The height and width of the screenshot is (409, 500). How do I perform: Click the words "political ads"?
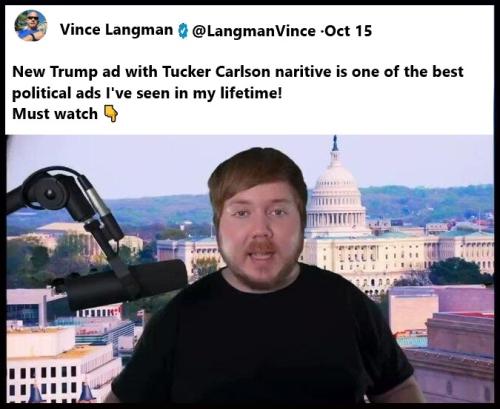[56, 94]
